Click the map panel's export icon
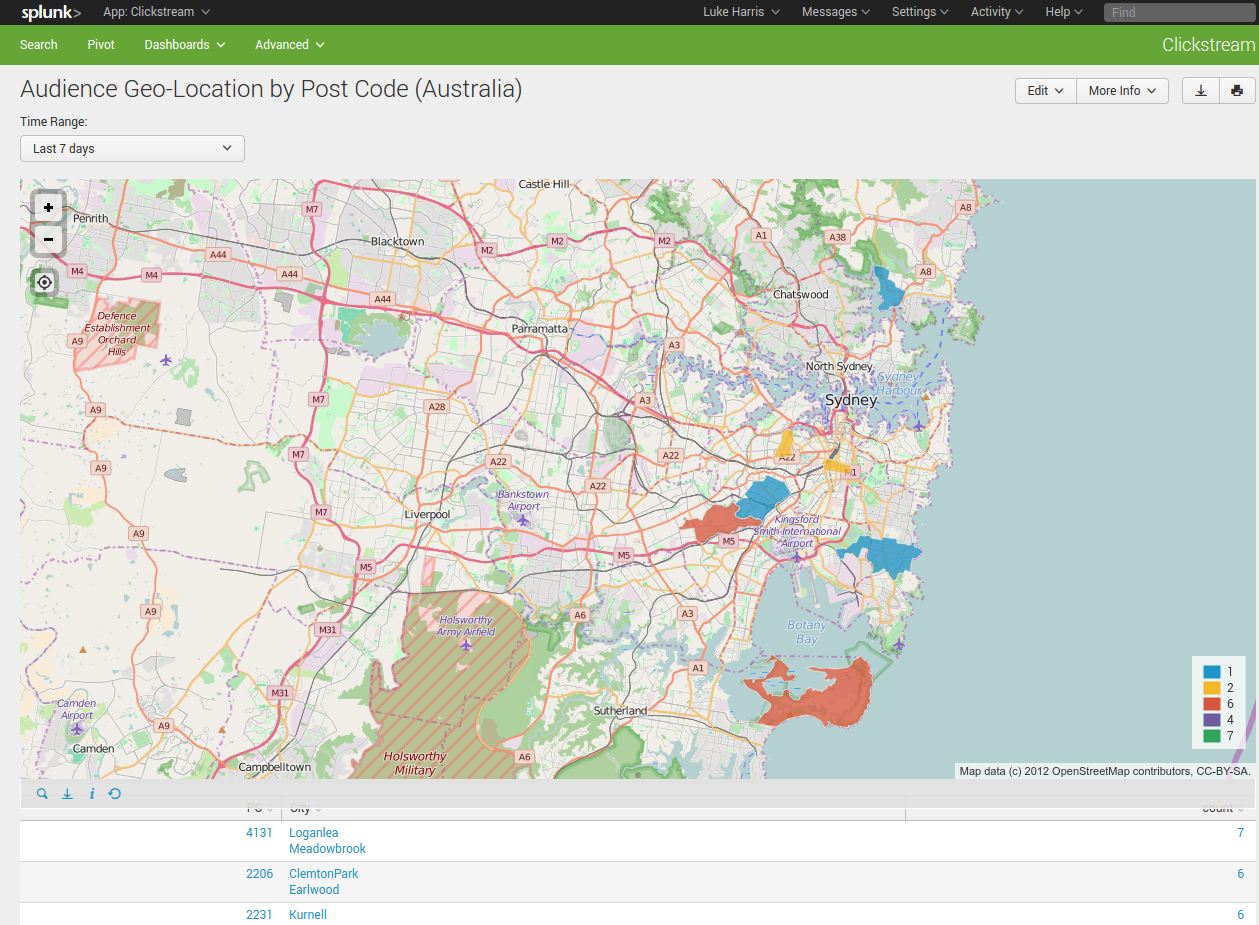The image size is (1259, 925). point(67,794)
